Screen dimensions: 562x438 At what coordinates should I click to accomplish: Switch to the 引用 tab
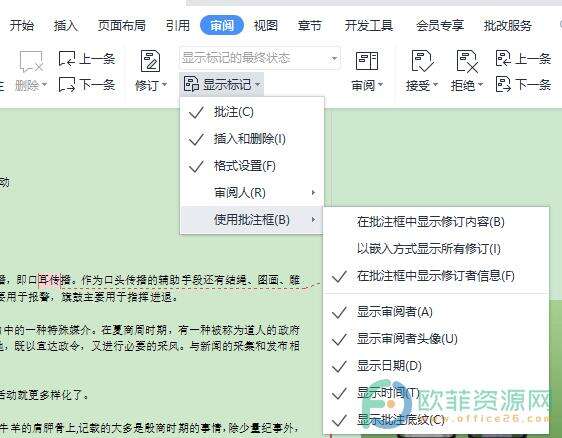[x=178, y=25]
